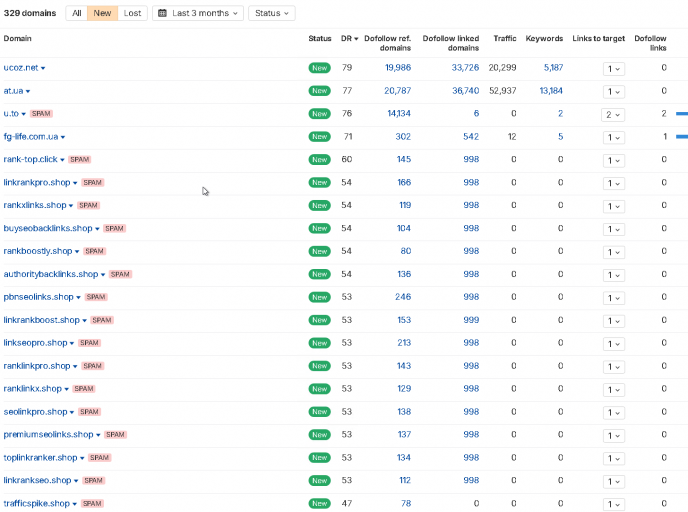The height and width of the screenshot is (512, 688).
Task: Click keywords value 13,184 for at.ua
Action: [551, 91]
